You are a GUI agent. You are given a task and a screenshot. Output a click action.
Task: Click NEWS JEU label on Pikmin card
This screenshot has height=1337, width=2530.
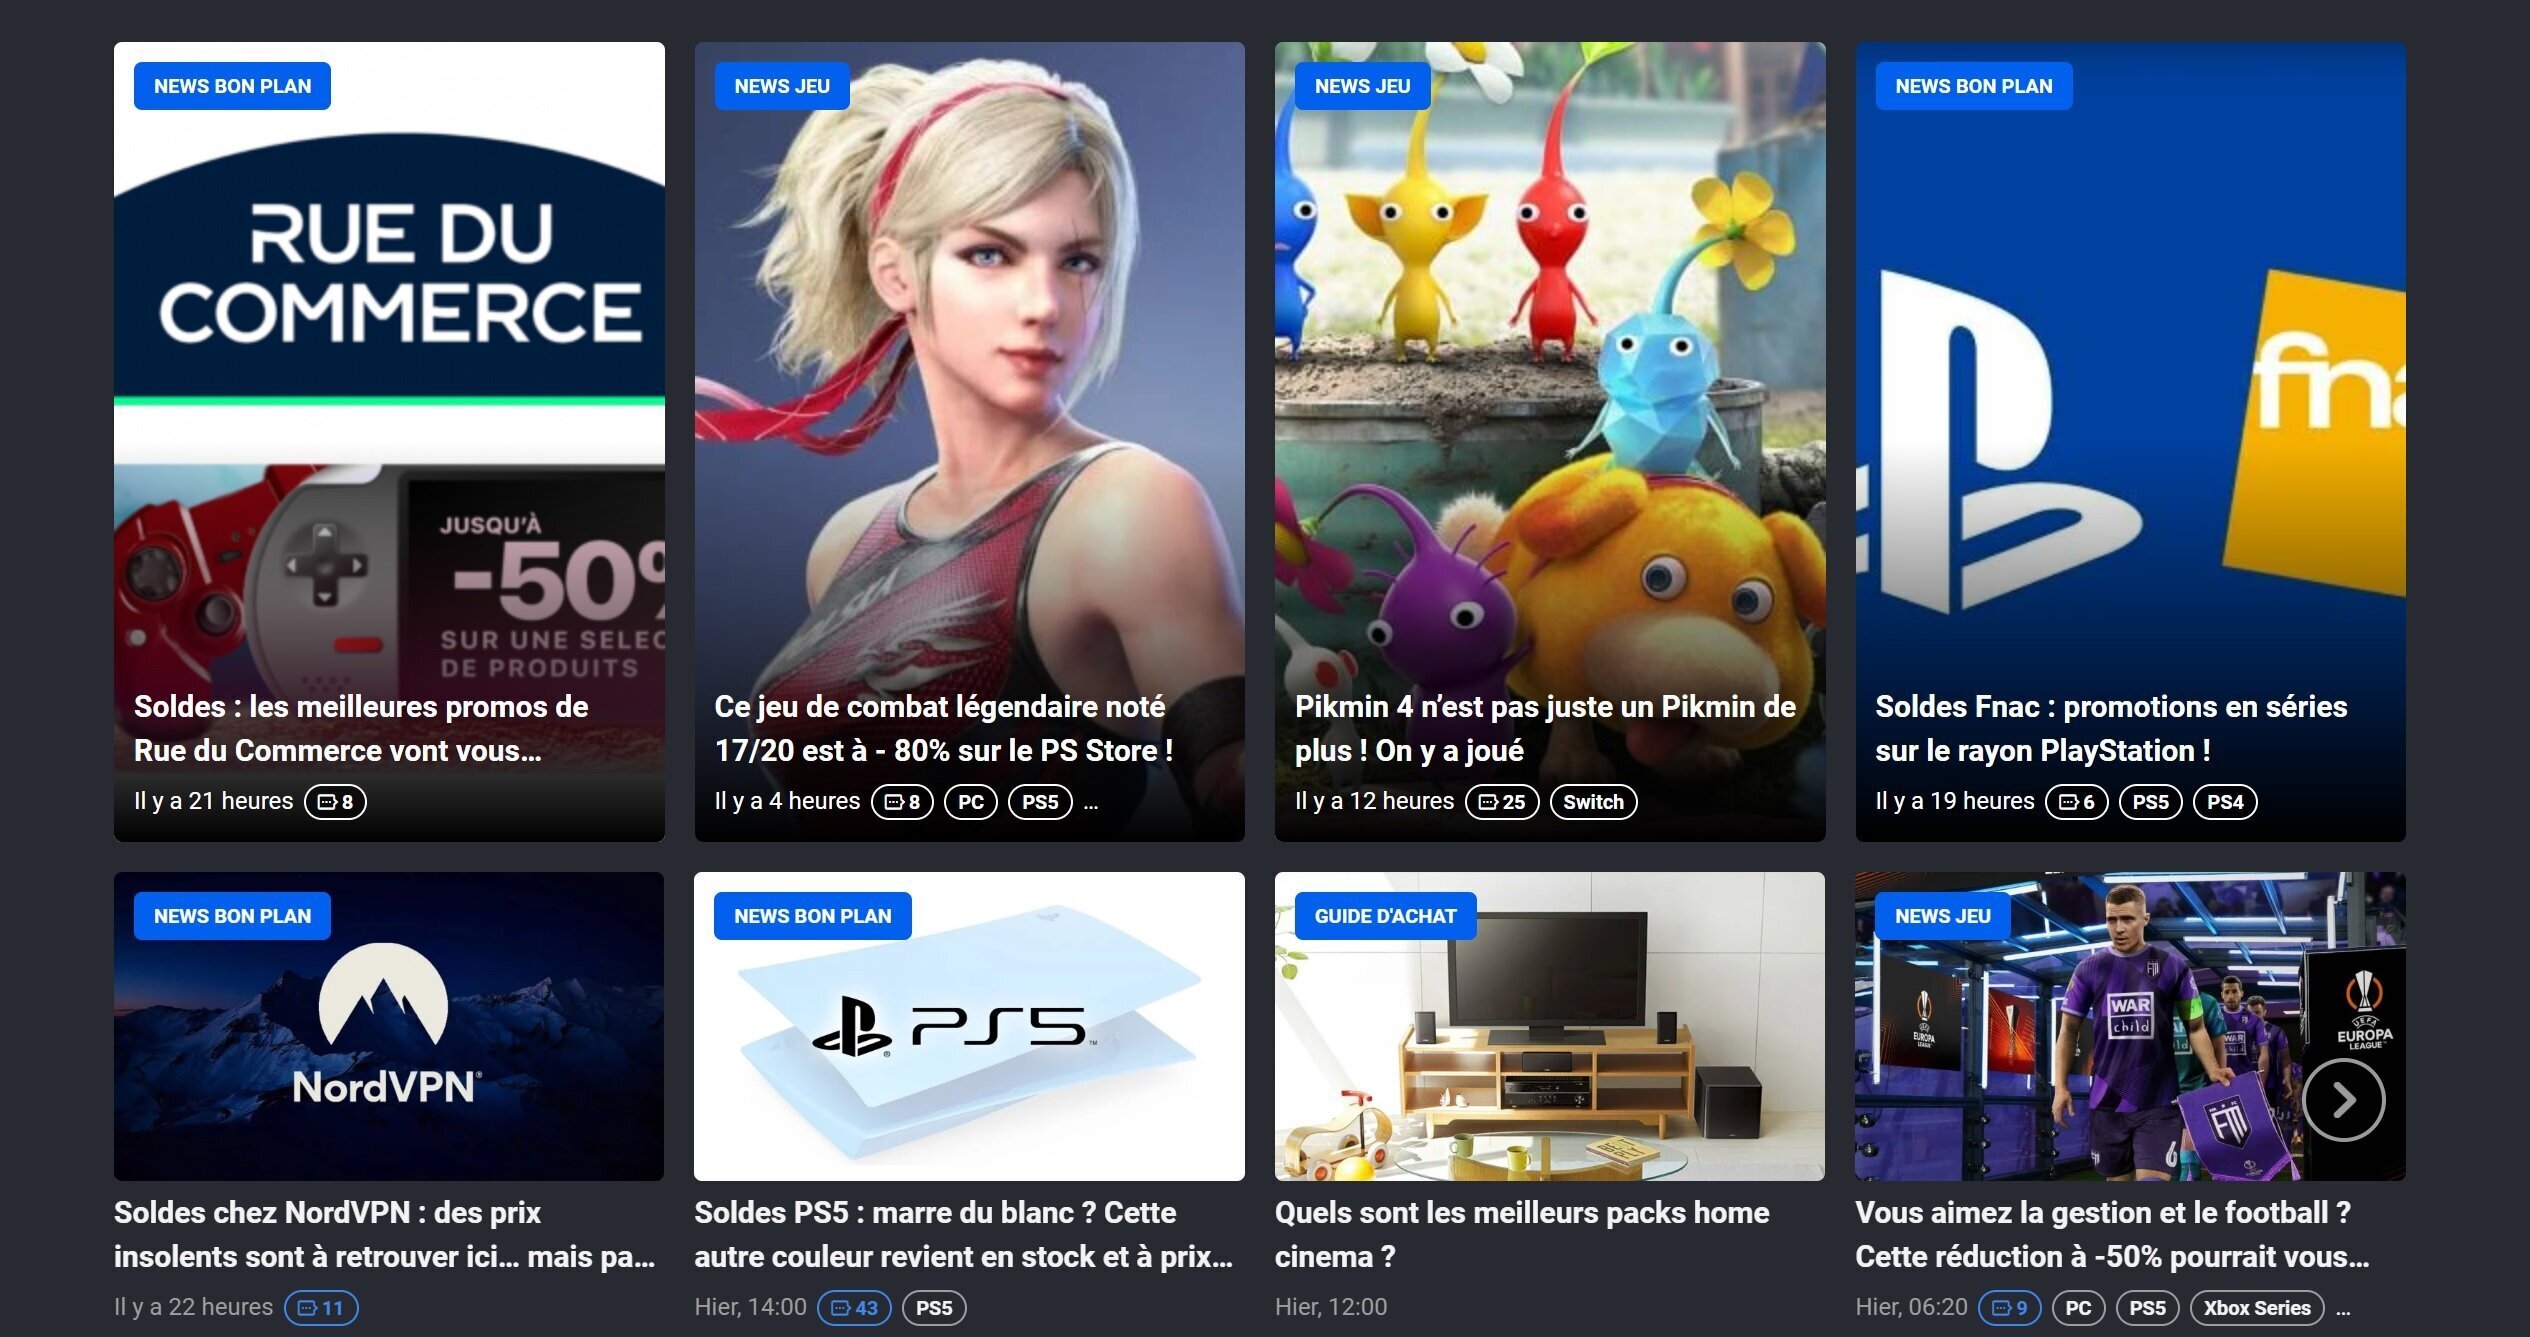(x=1362, y=86)
